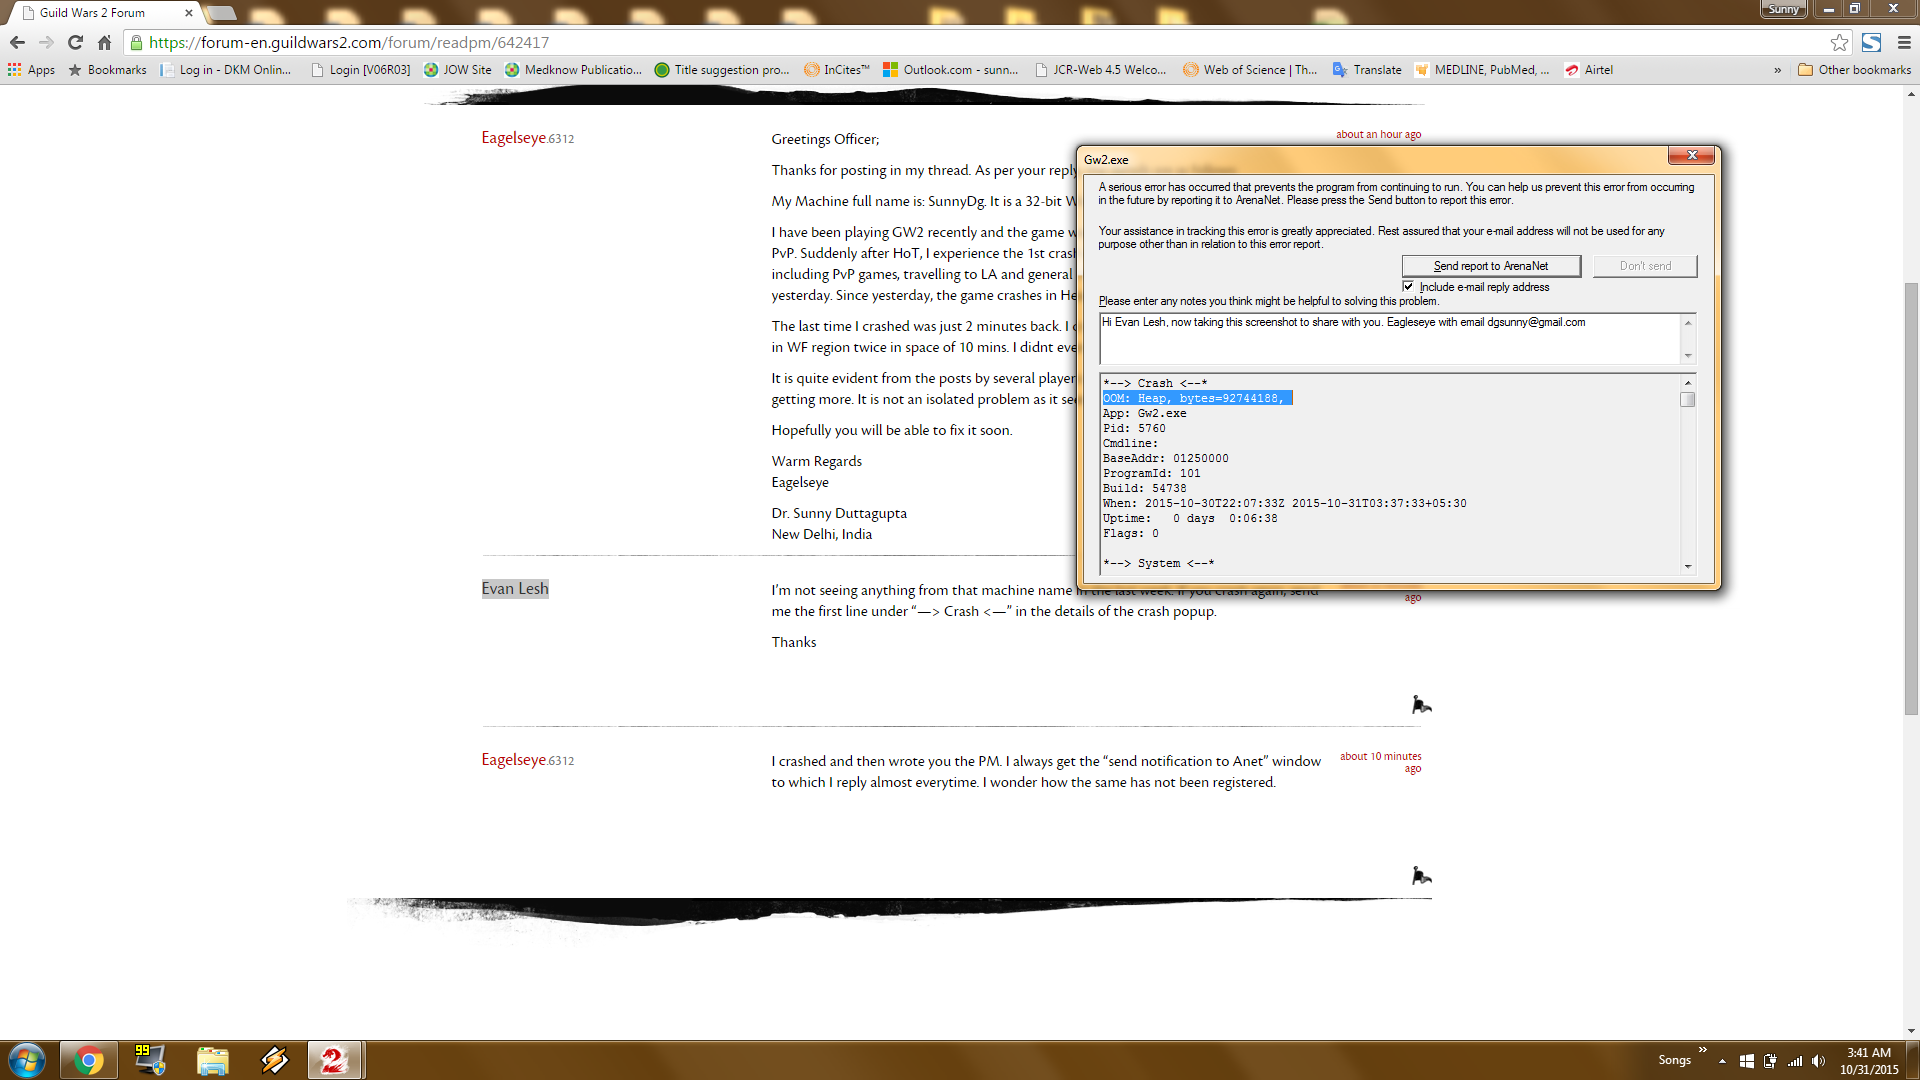Open the Apps grid shortcut
This screenshot has height=1080, width=1920.
click(x=31, y=70)
